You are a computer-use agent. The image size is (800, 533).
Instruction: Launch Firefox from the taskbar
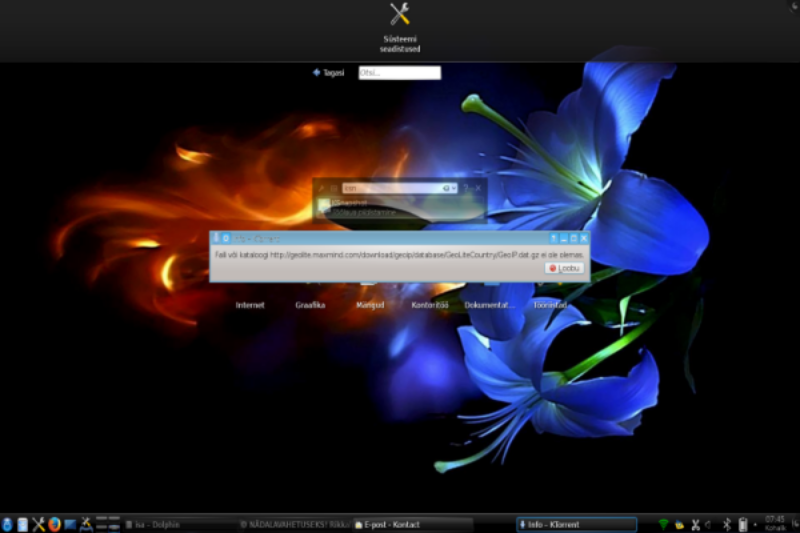[54, 524]
